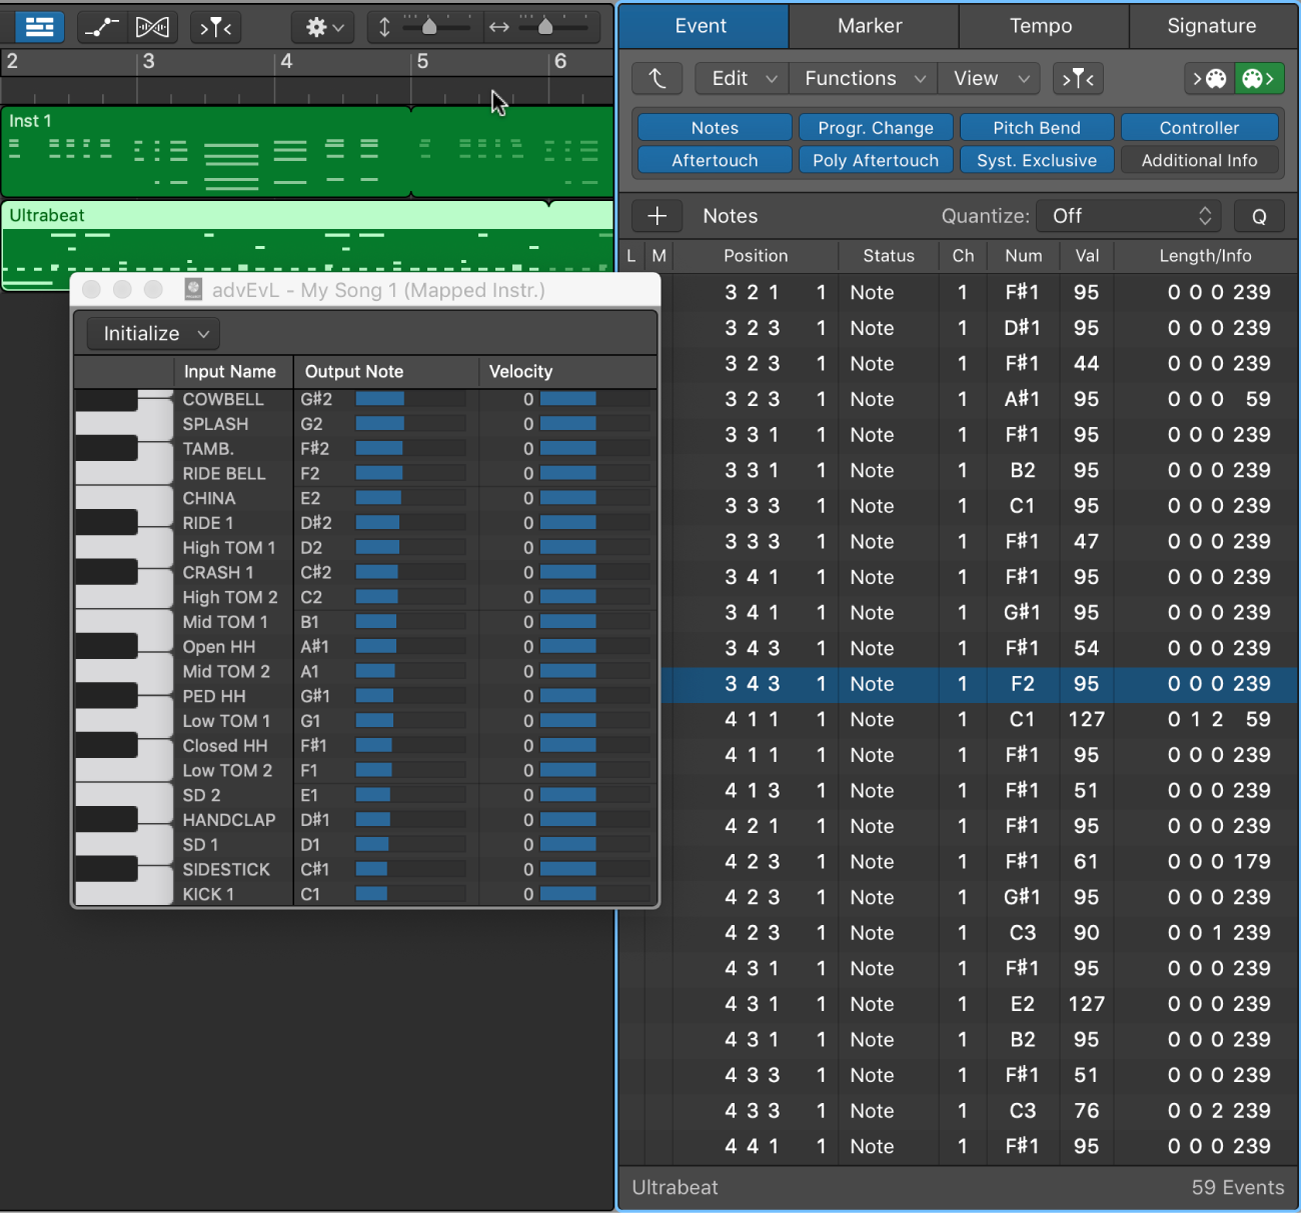Open the Quantize dropdown set to Off
The width and height of the screenshot is (1301, 1213).
pyautogui.click(x=1128, y=216)
